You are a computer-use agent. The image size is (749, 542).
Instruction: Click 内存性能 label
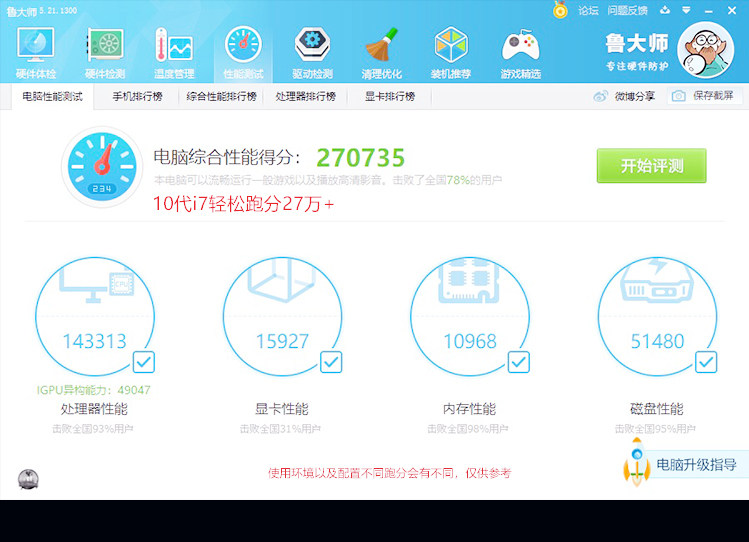coord(470,409)
